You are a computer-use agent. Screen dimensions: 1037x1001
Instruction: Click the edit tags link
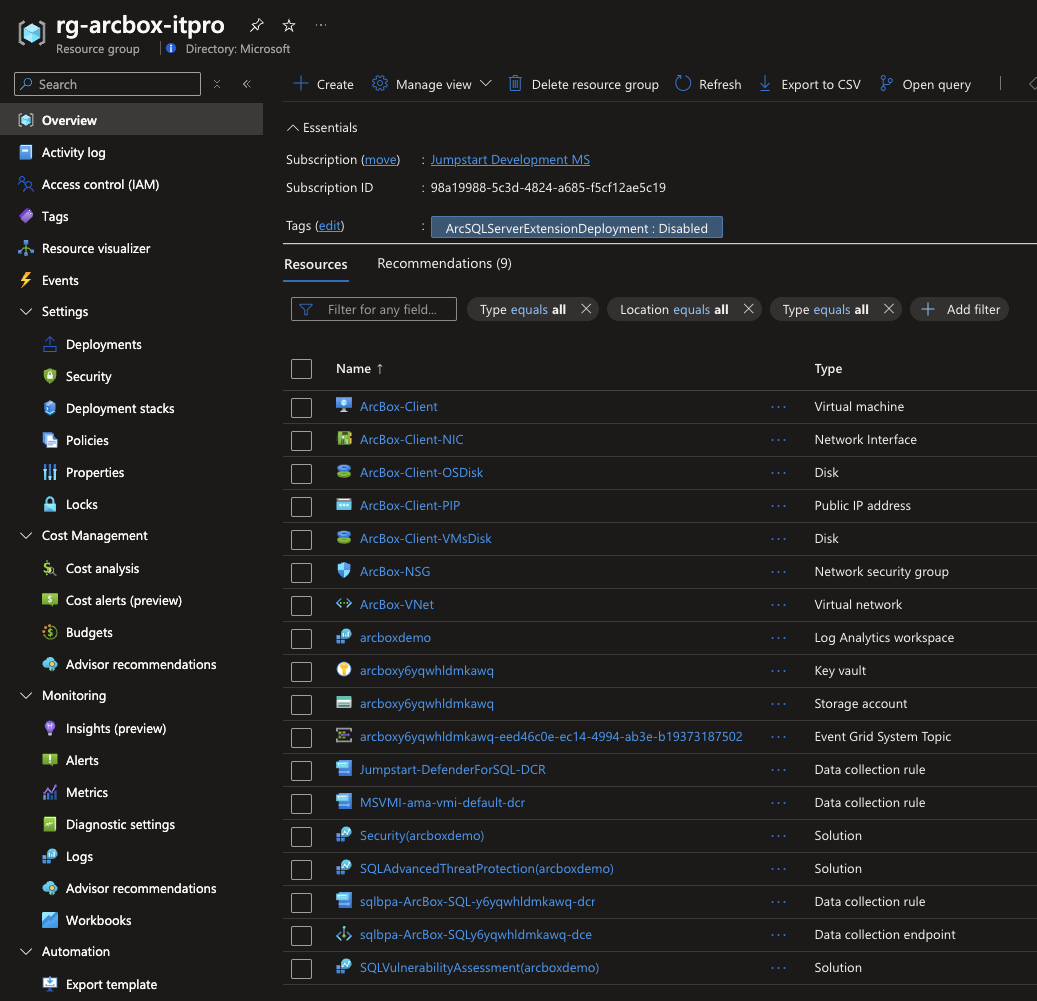pyautogui.click(x=329, y=225)
